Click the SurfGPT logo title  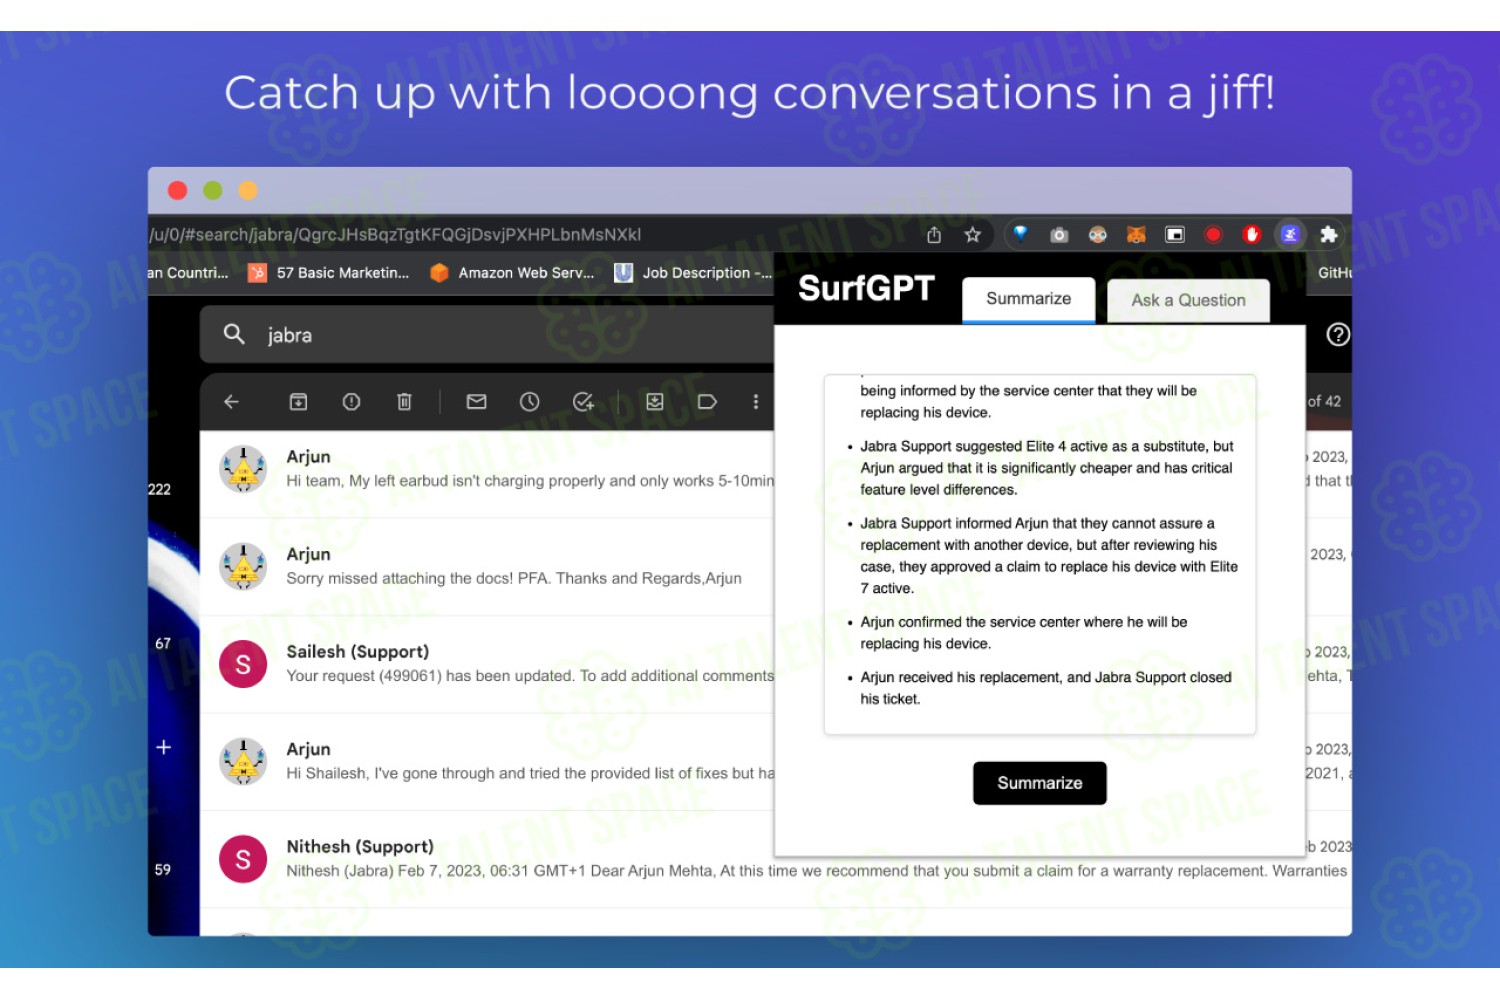pos(866,288)
